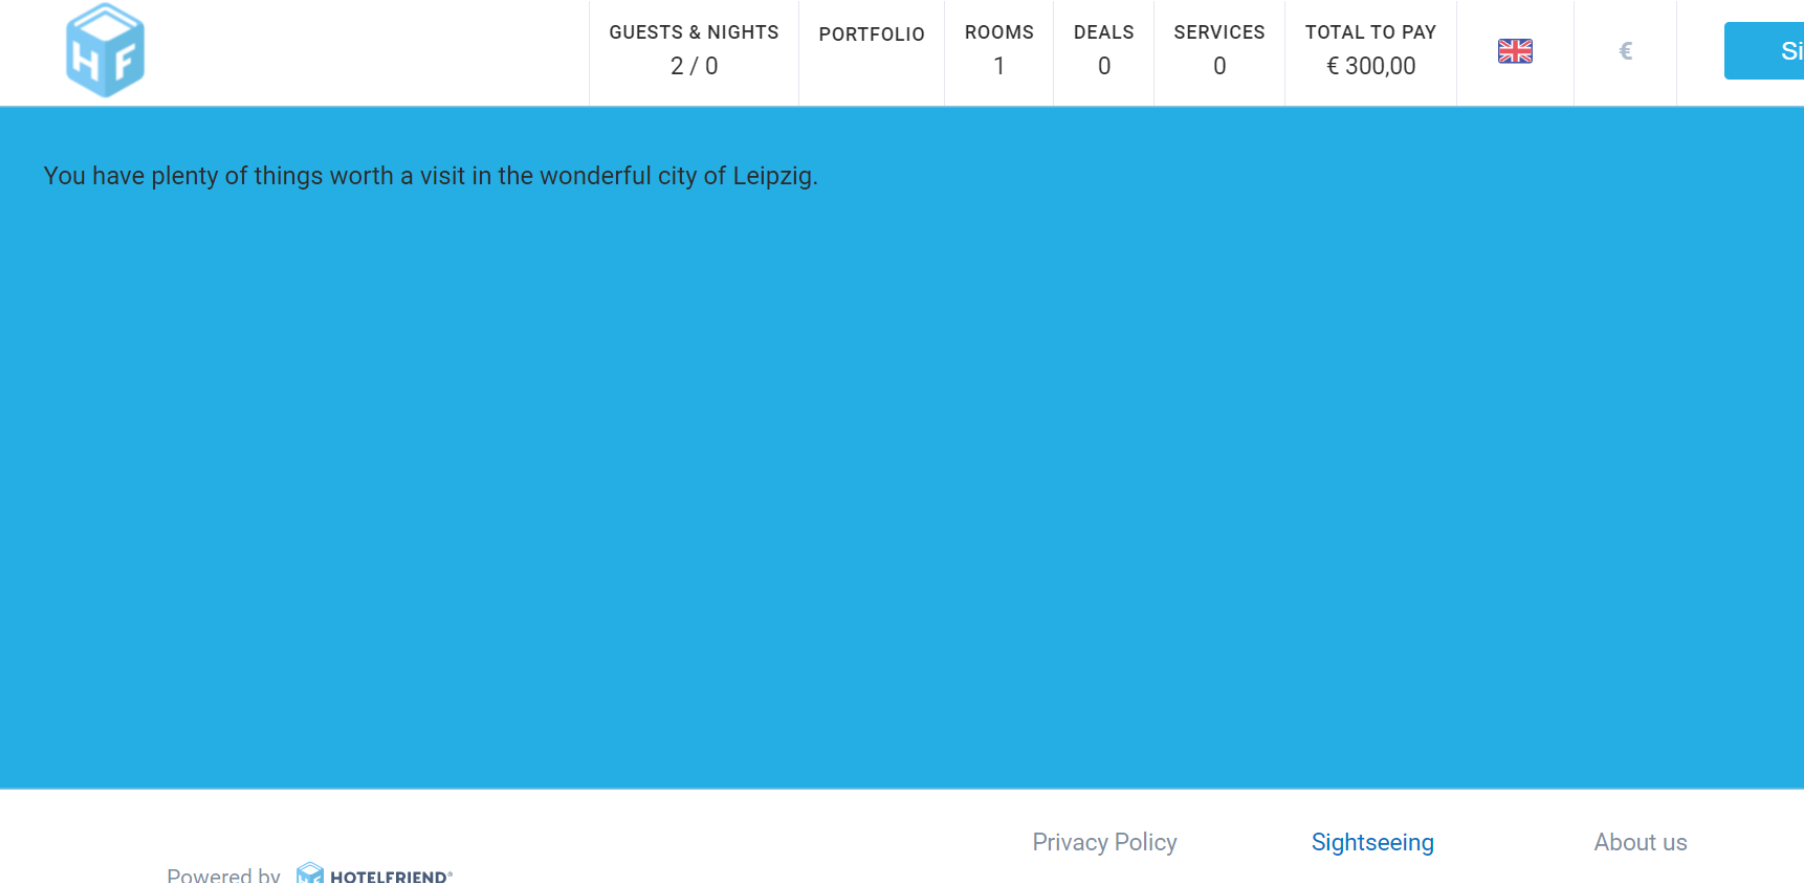
Task: Click the € 300,00 total amount
Action: pyautogui.click(x=1371, y=66)
